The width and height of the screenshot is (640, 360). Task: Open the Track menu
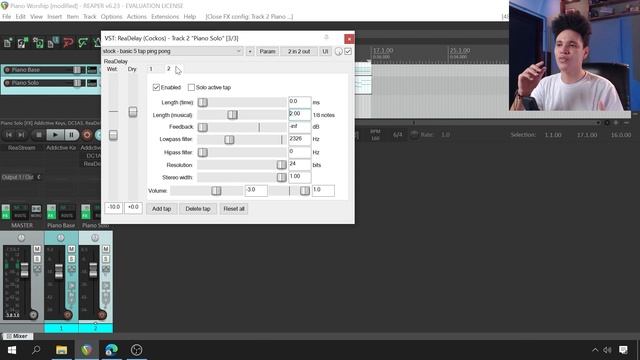90,17
